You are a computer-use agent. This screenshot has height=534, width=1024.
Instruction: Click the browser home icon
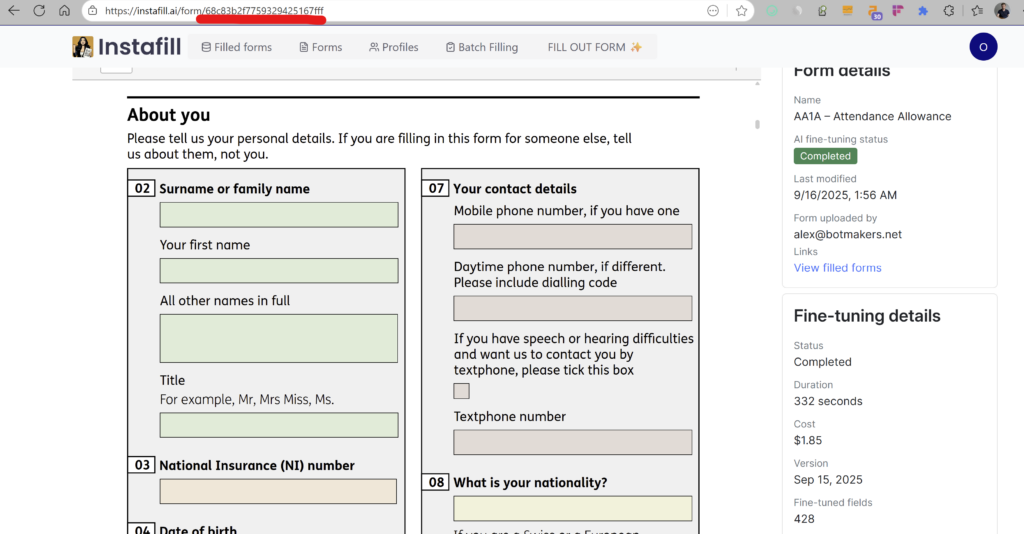(x=64, y=11)
